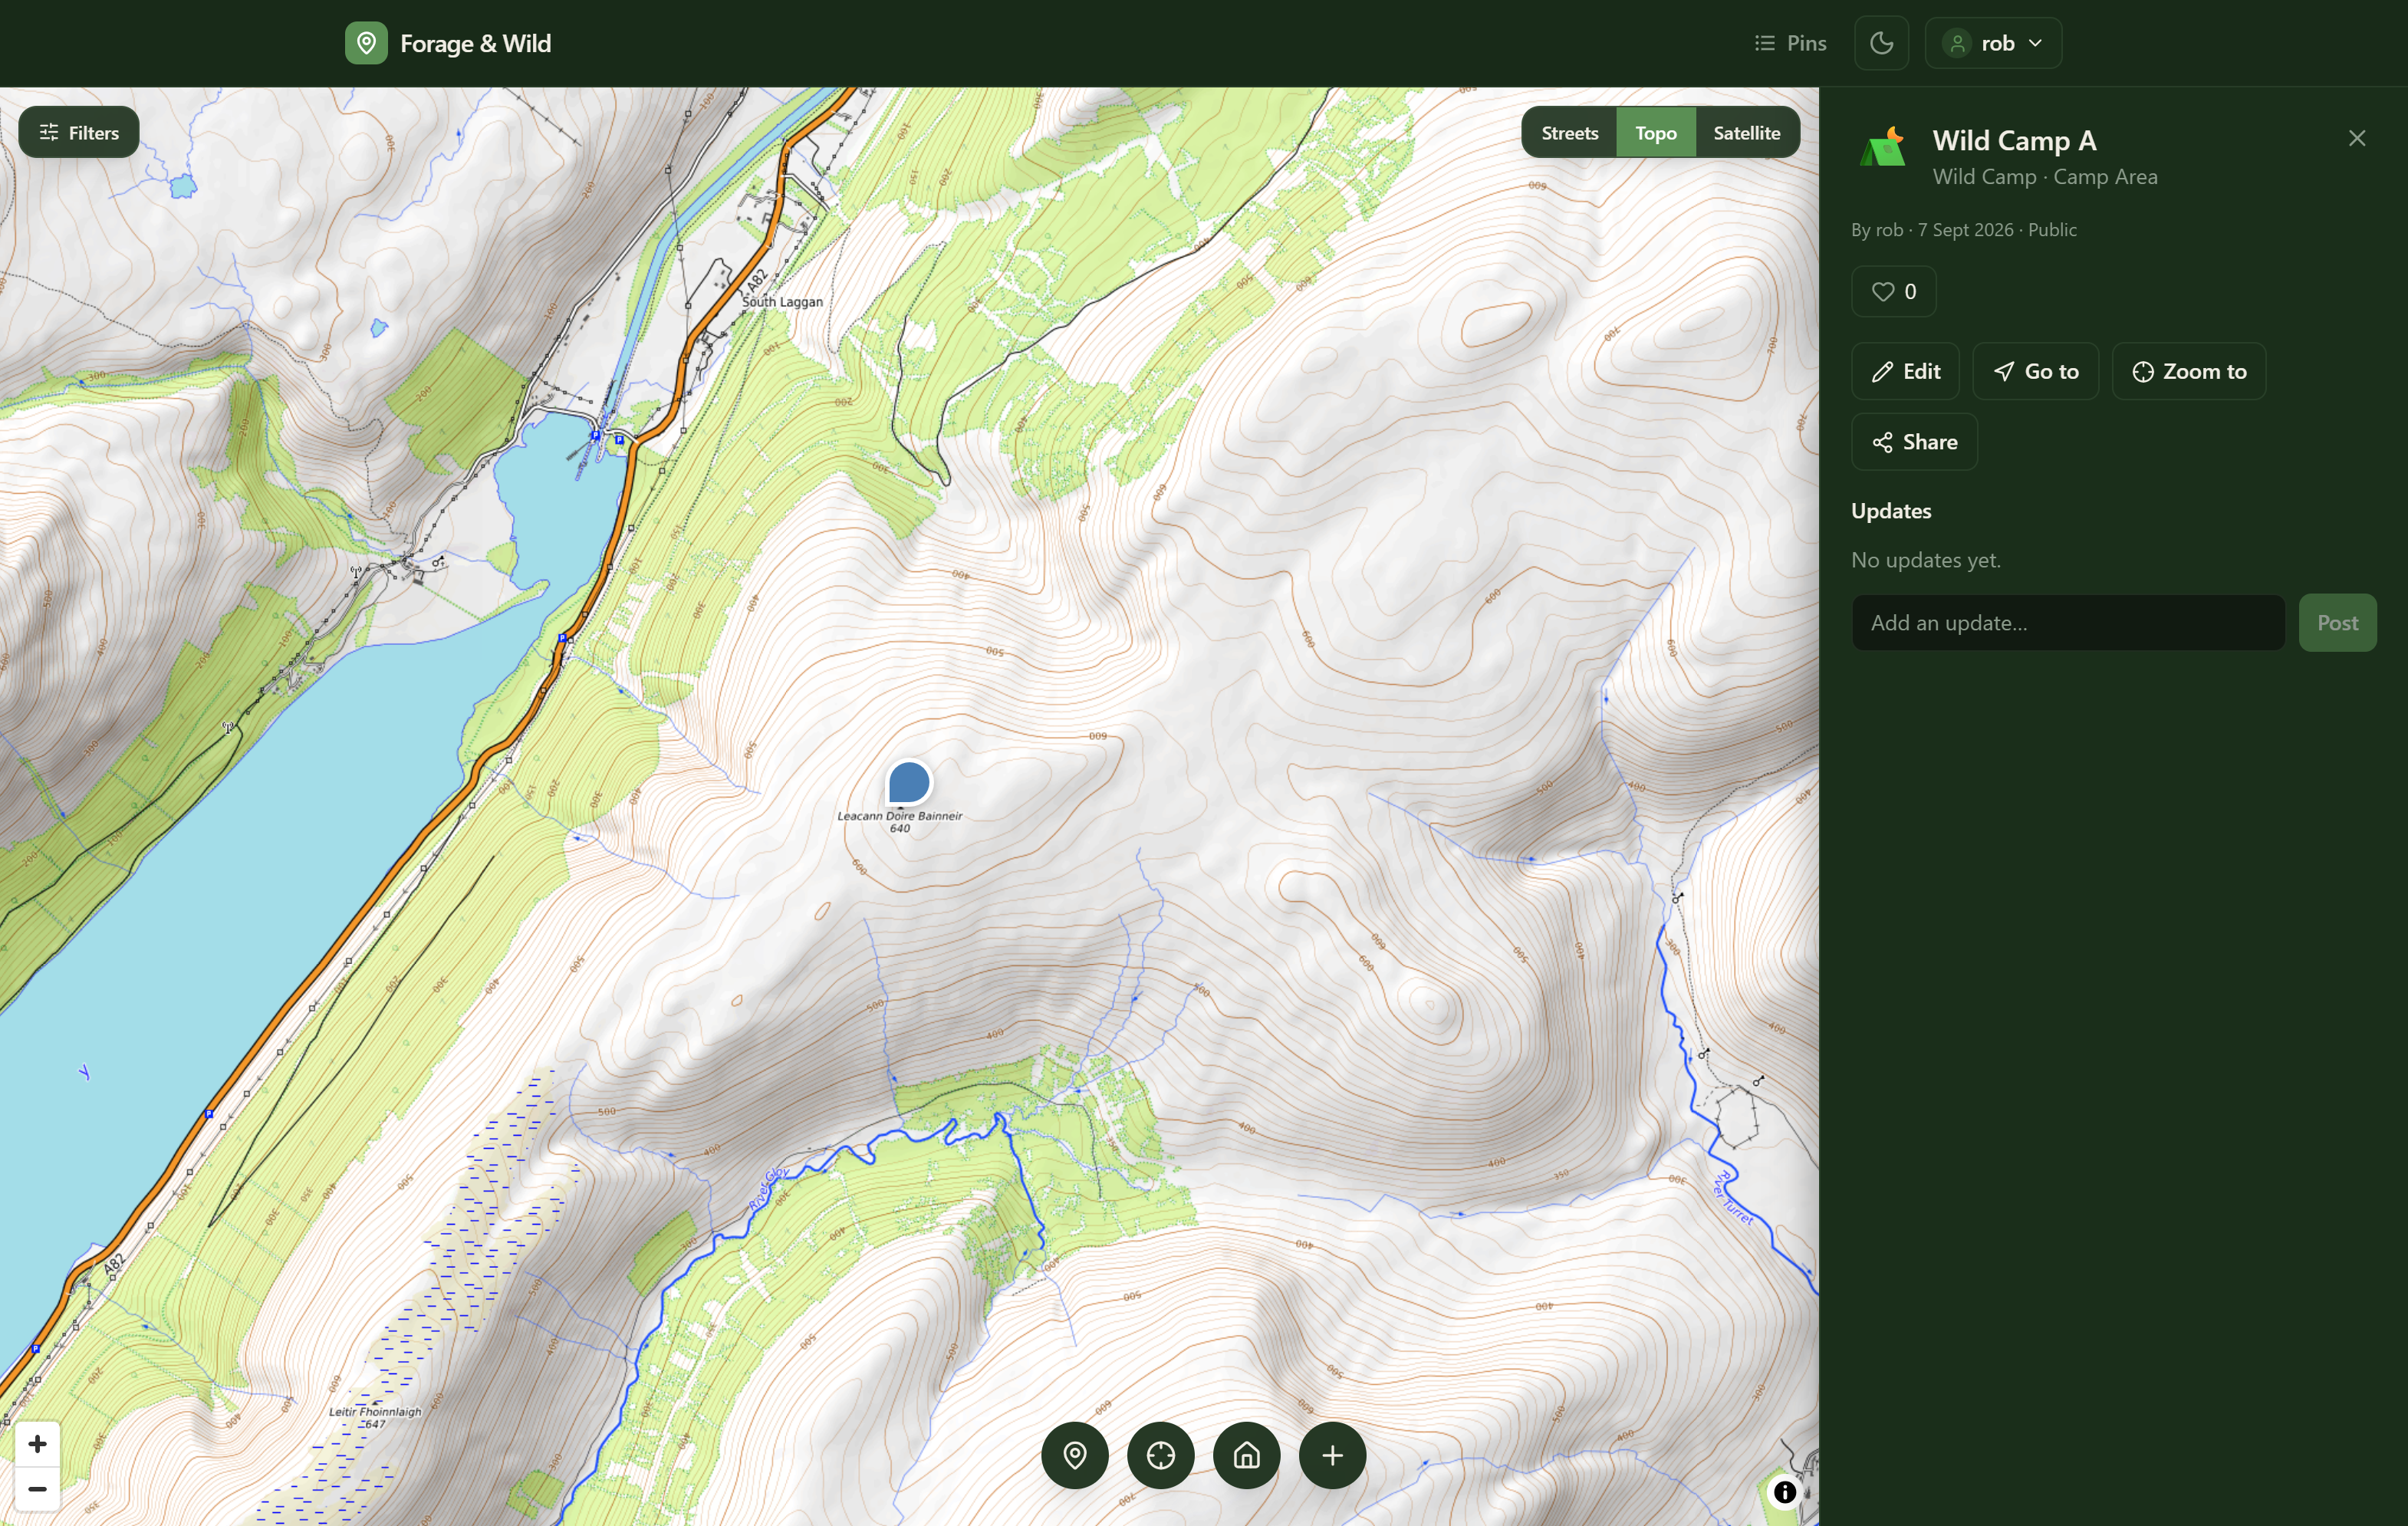Zoom to the Wild Camp A pin
The width and height of the screenshot is (2408, 1526).
[x=2188, y=371]
